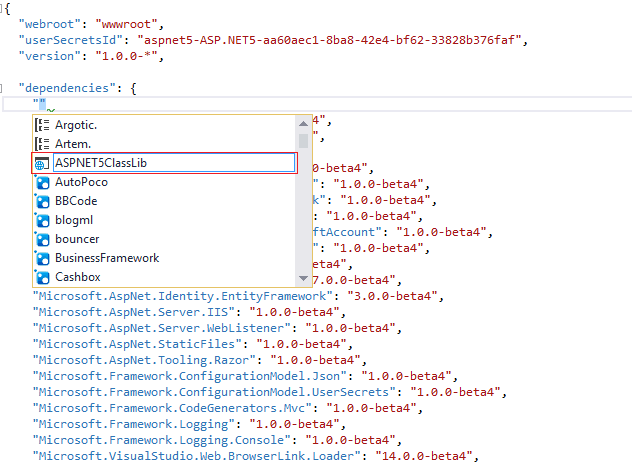Collapse the dependencies section outline
632x465 pixels.
tap(1, 88)
